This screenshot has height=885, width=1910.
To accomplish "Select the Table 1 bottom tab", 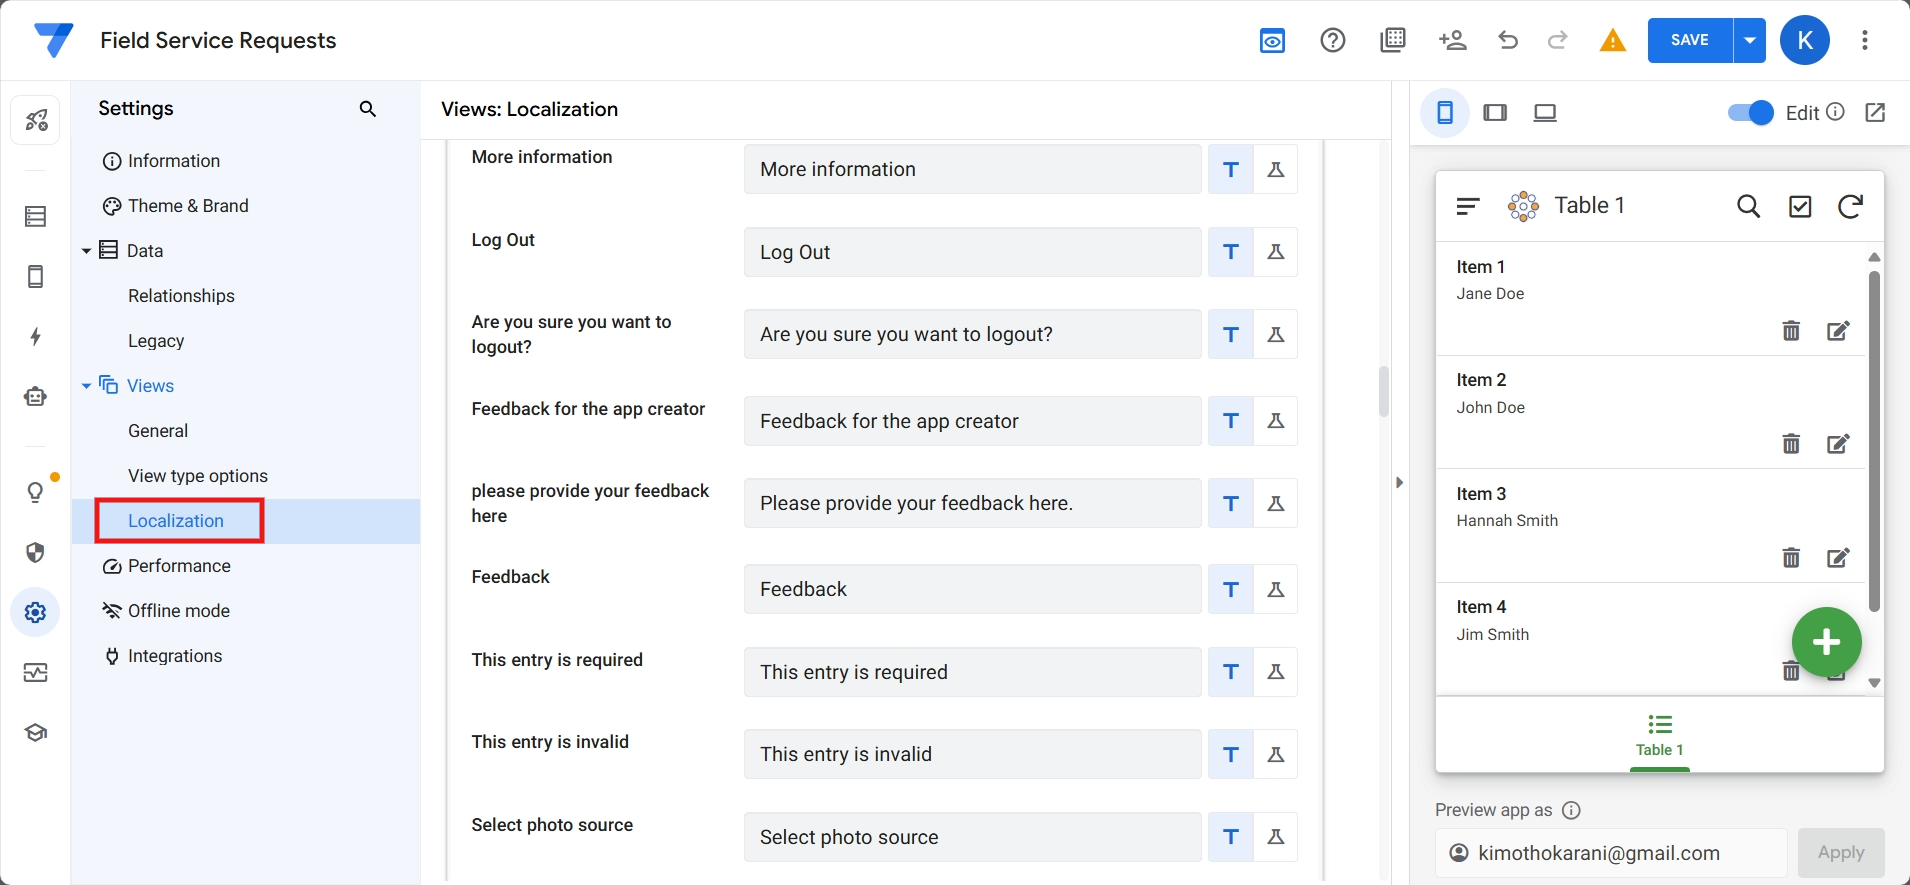I will [x=1660, y=737].
